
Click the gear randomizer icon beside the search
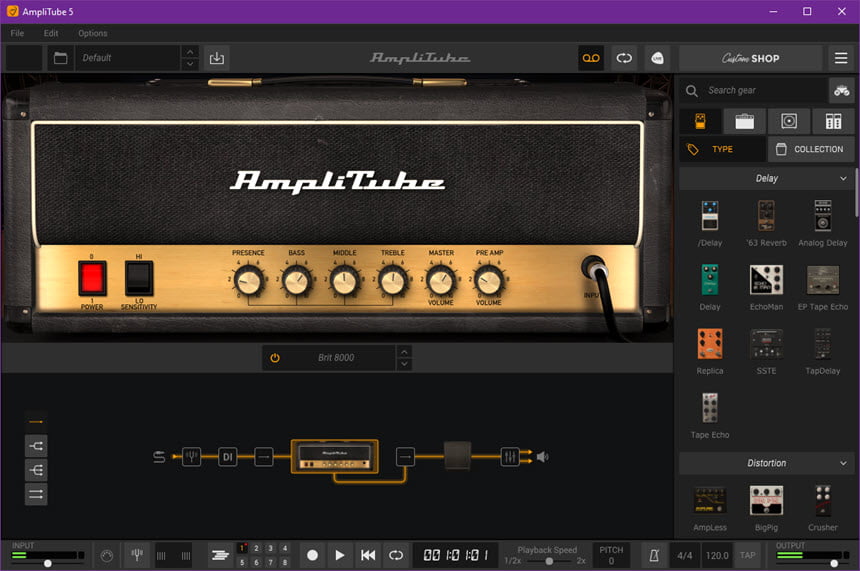coord(841,91)
